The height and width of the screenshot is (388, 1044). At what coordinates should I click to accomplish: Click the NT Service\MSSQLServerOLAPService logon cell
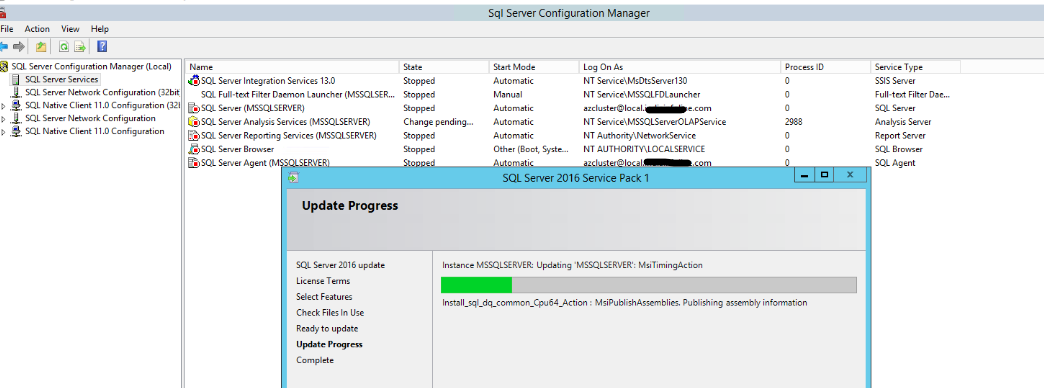654,122
